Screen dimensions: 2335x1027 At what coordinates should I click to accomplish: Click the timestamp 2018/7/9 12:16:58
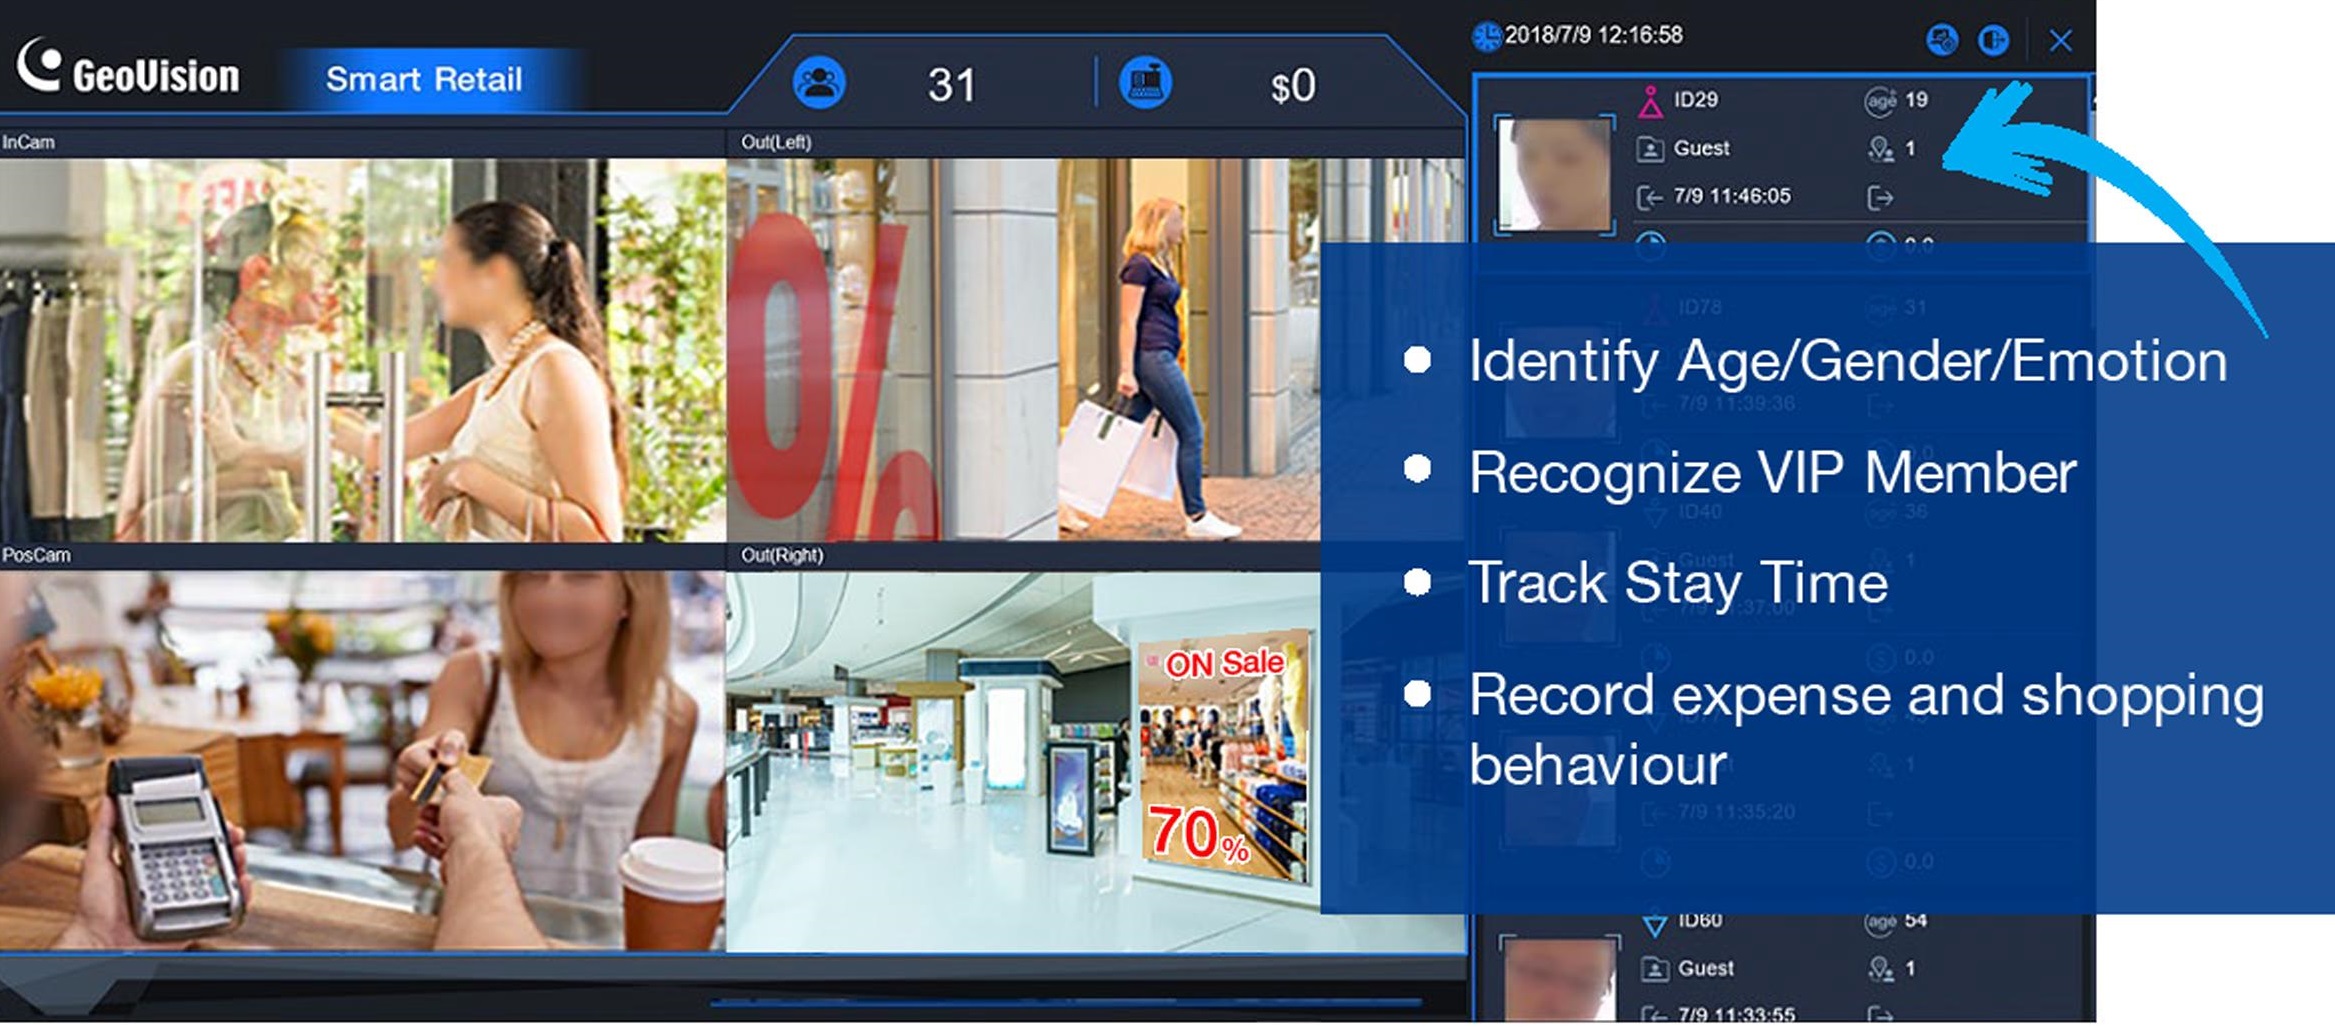pos(1594,35)
